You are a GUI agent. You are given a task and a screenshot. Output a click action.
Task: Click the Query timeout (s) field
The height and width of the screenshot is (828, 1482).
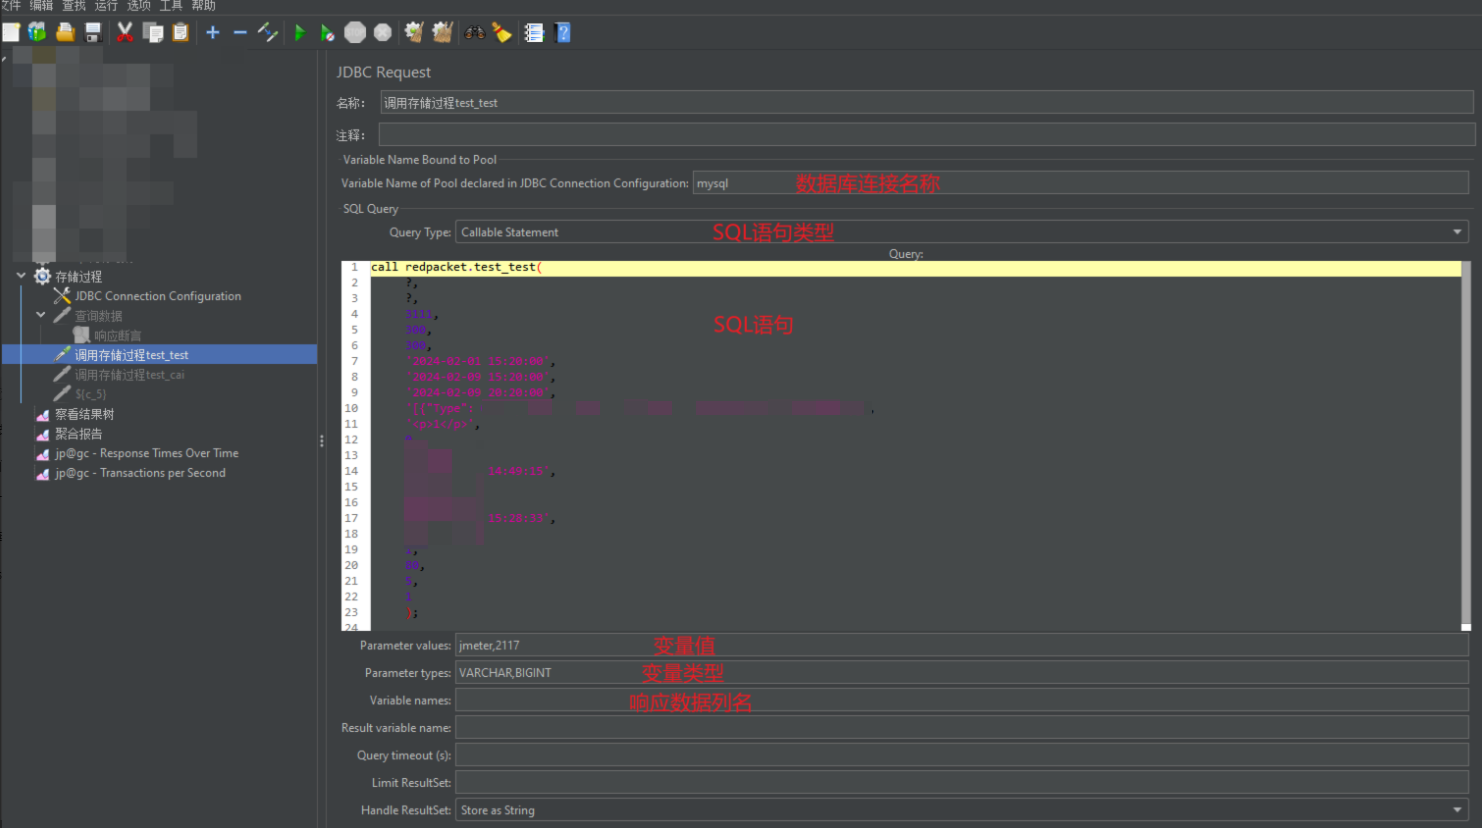click(x=961, y=755)
